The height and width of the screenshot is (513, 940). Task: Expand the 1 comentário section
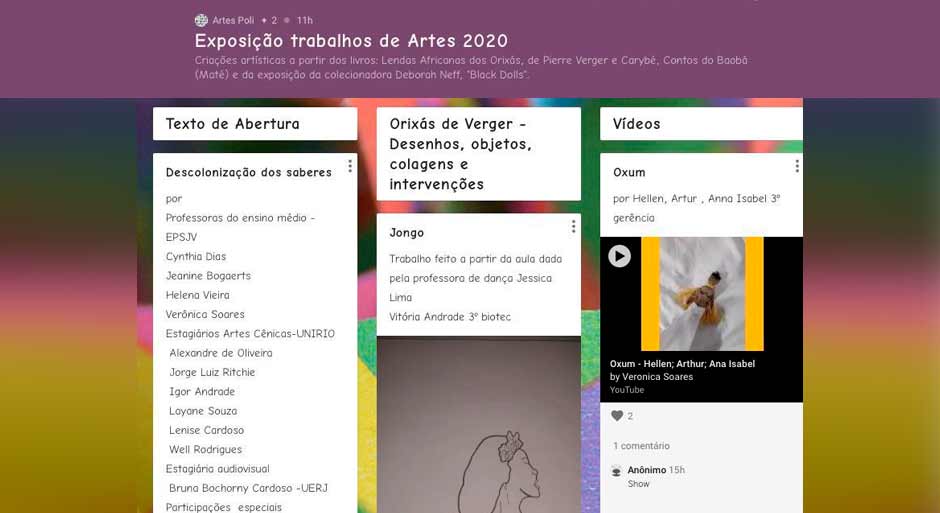641,446
